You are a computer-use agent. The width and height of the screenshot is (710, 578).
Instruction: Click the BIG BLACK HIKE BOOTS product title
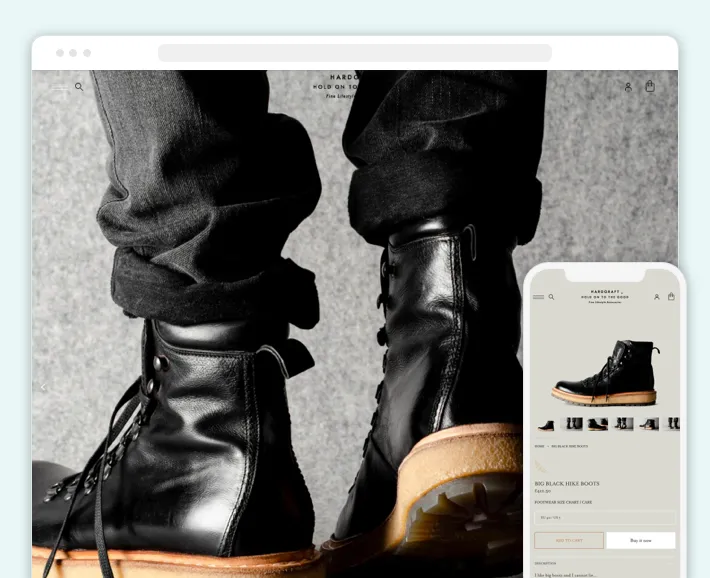pyautogui.click(x=567, y=484)
